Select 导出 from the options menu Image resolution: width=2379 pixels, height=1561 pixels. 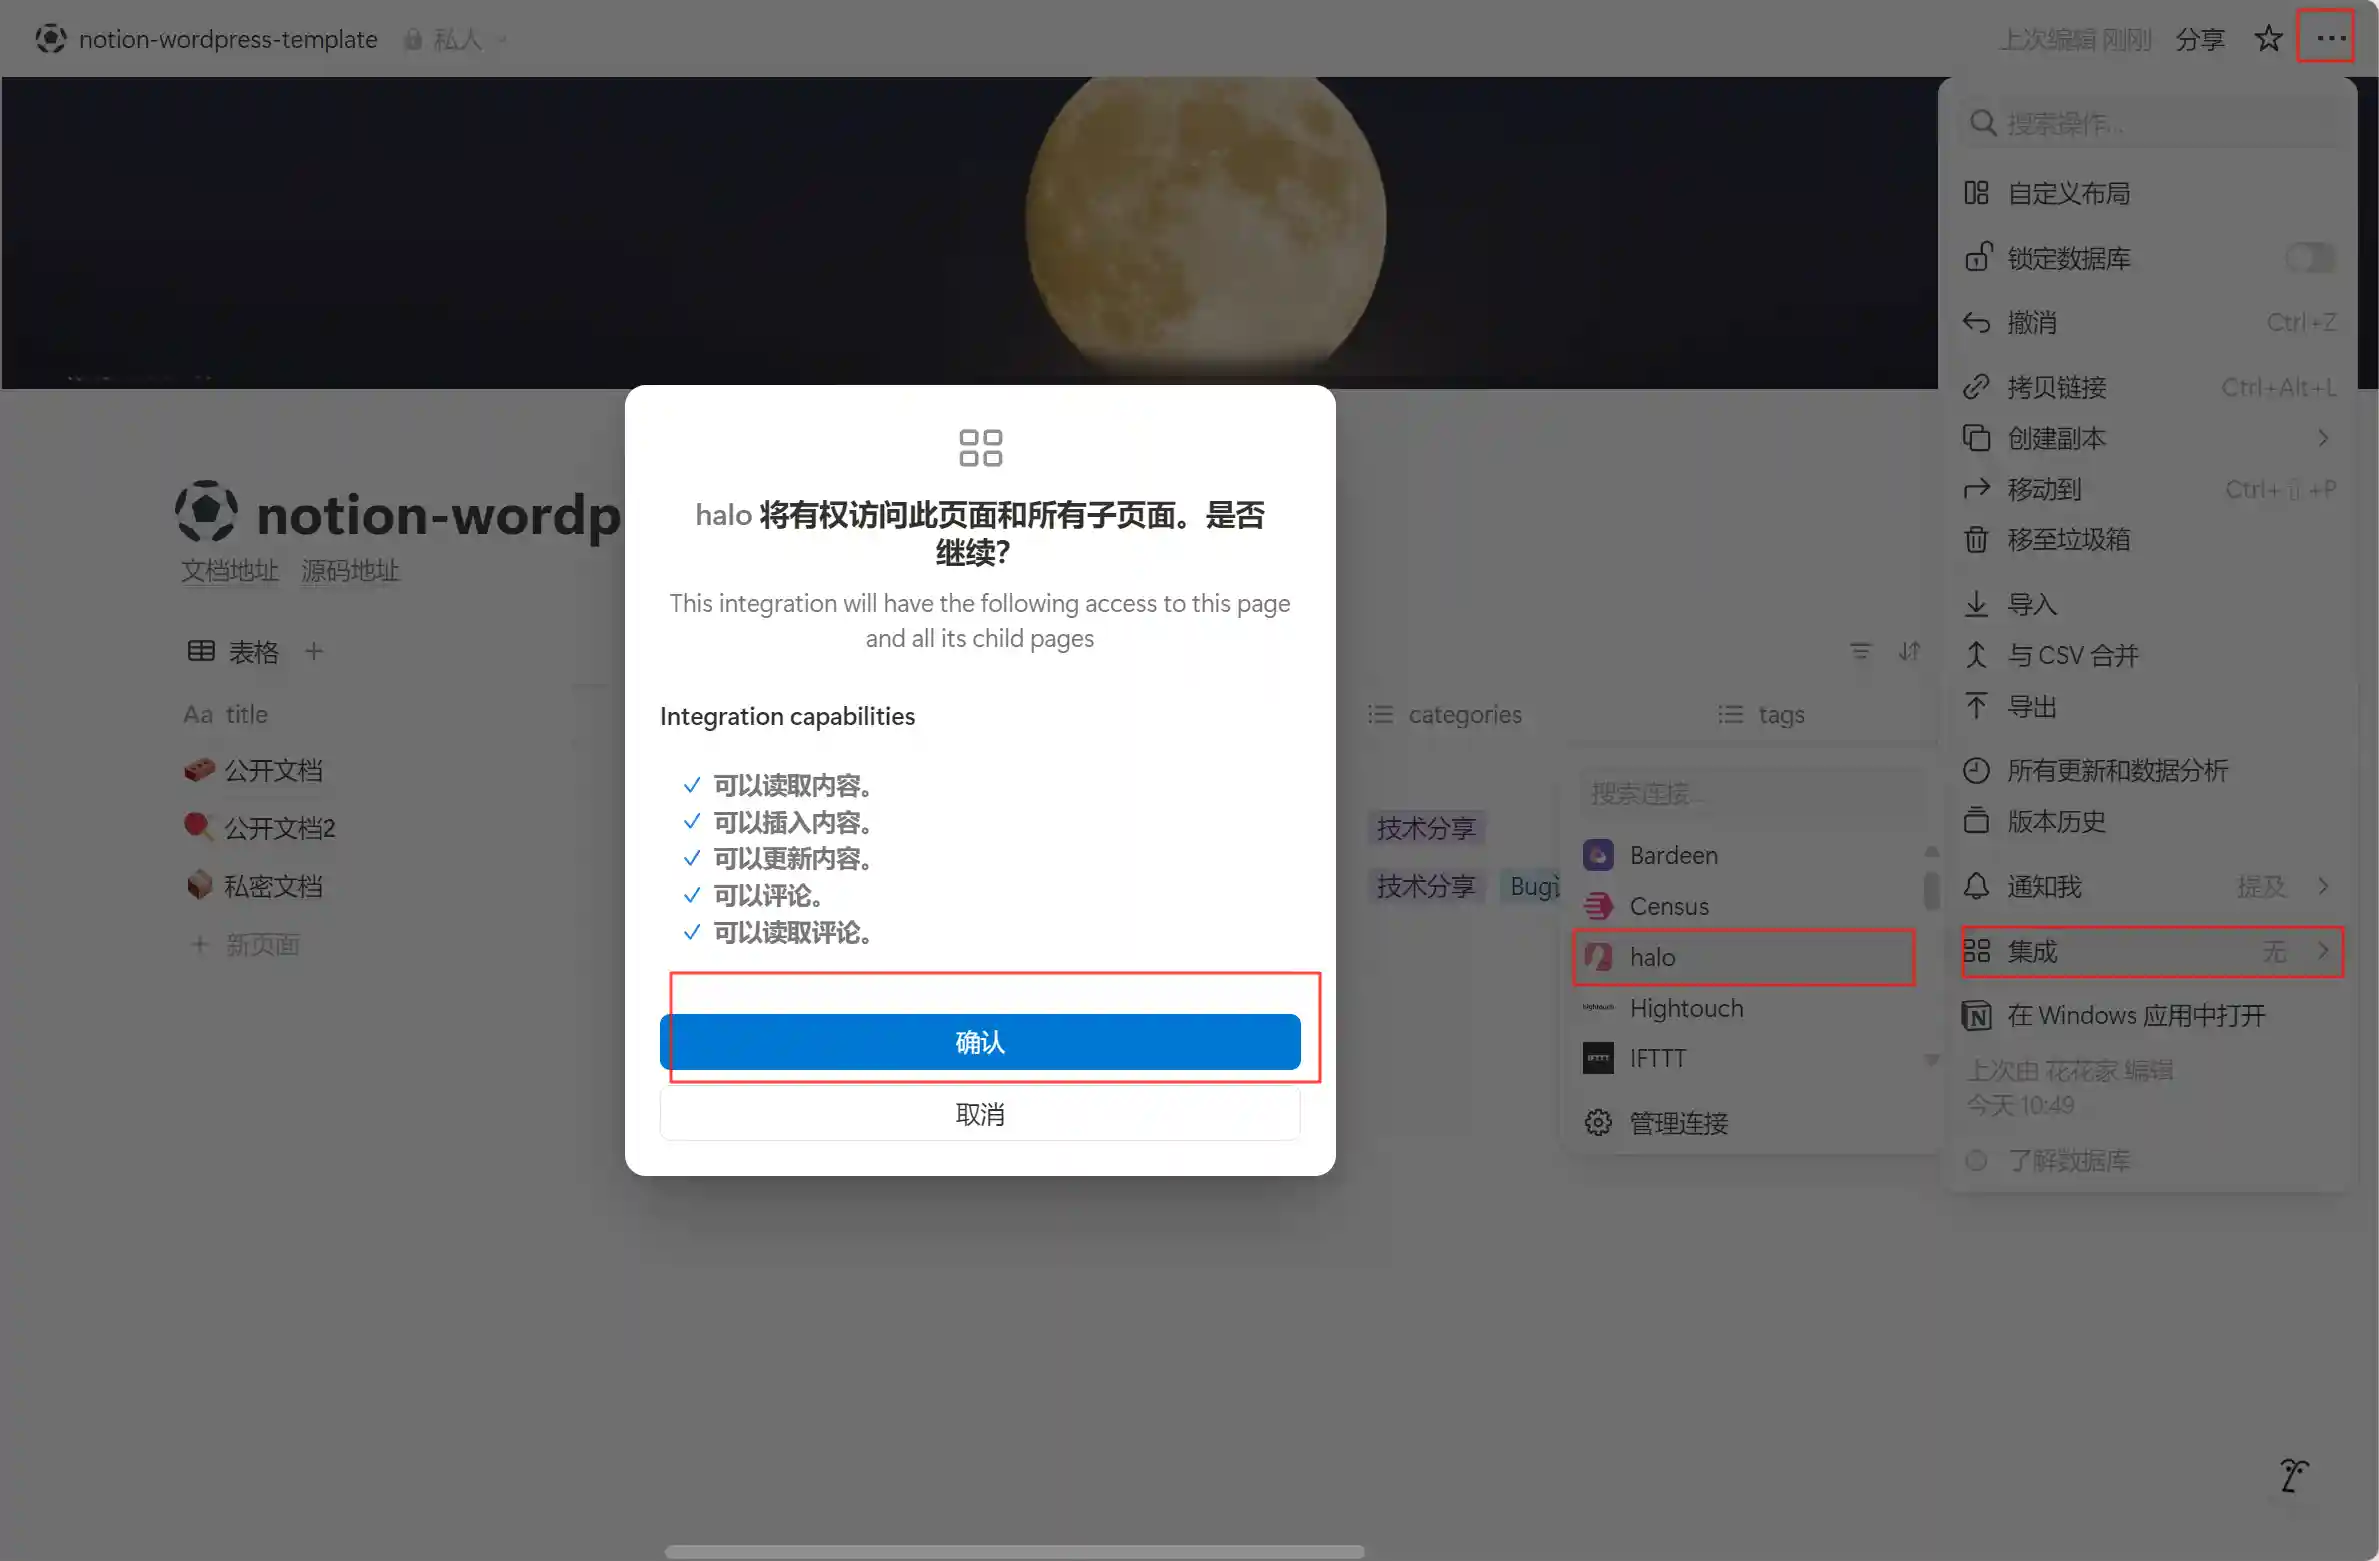point(2034,706)
